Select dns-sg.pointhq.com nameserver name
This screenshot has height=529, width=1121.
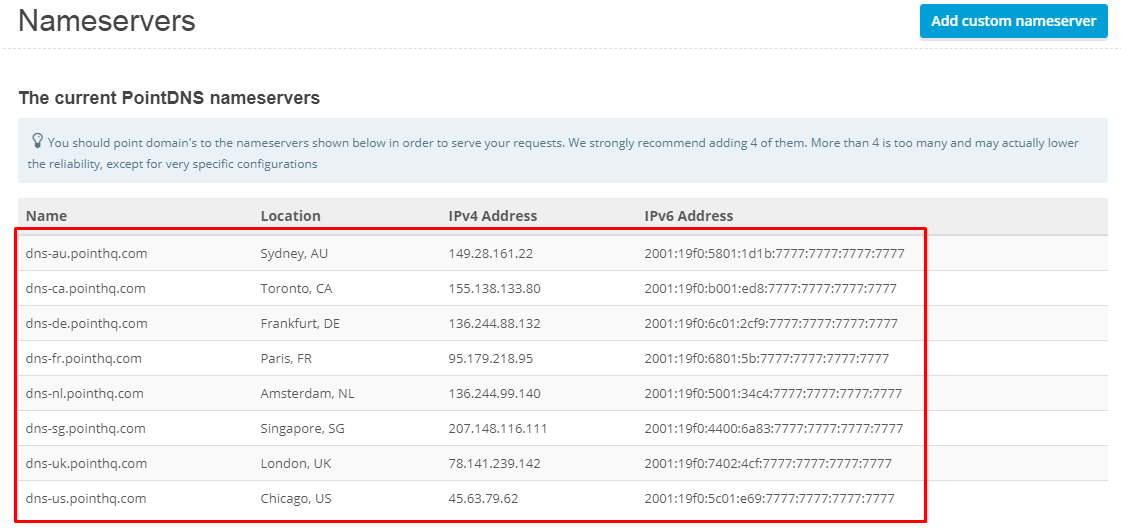(86, 428)
